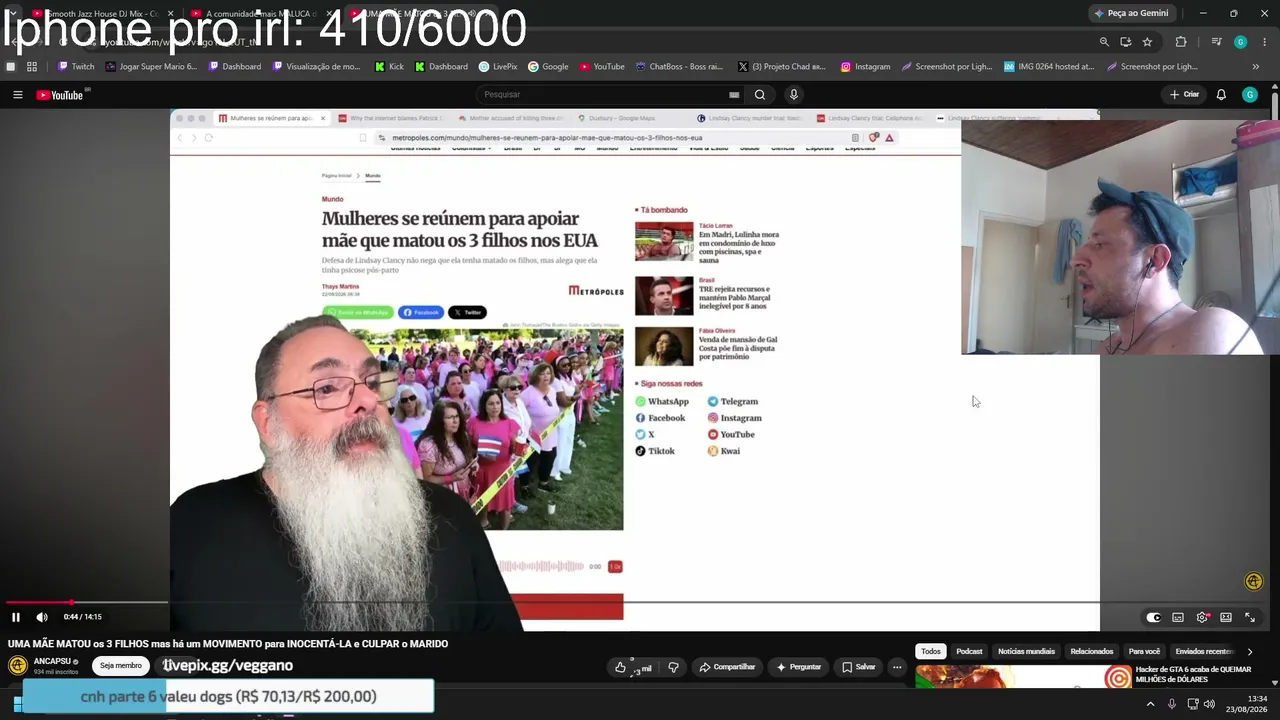Open the YouTube guide hamburger menu
Image resolution: width=1280 pixels, height=720 pixels.
click(x=17, y=95)
